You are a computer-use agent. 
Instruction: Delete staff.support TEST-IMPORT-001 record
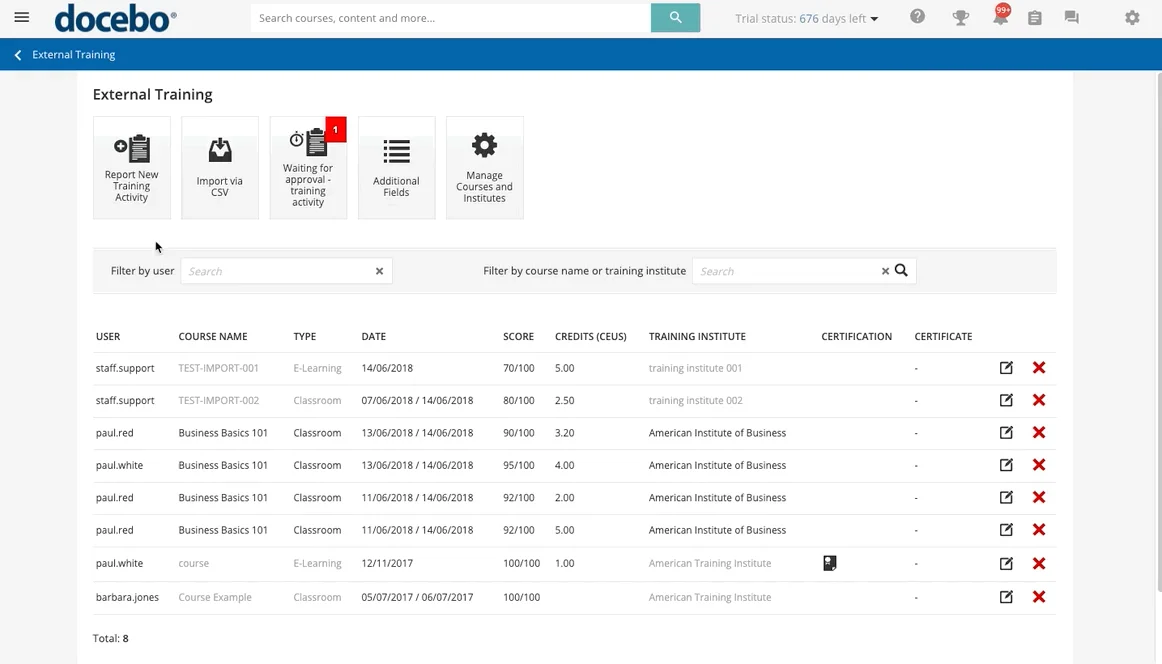(1039, 368)
